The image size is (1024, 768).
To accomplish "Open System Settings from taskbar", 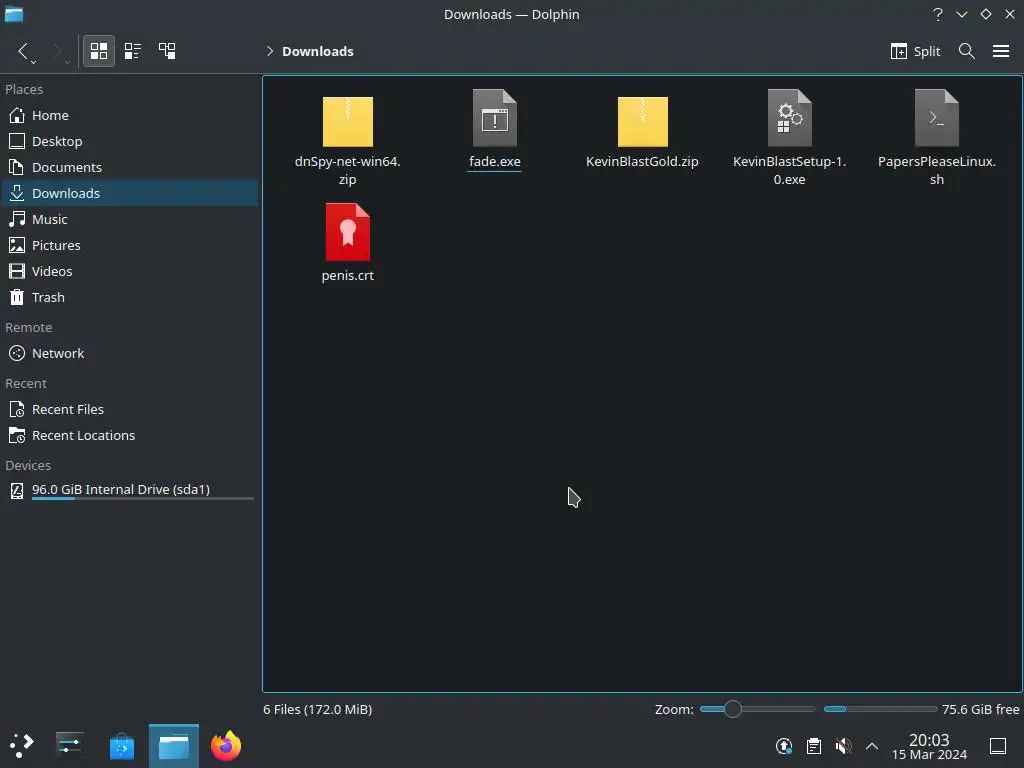I will [x=69, y=746].
